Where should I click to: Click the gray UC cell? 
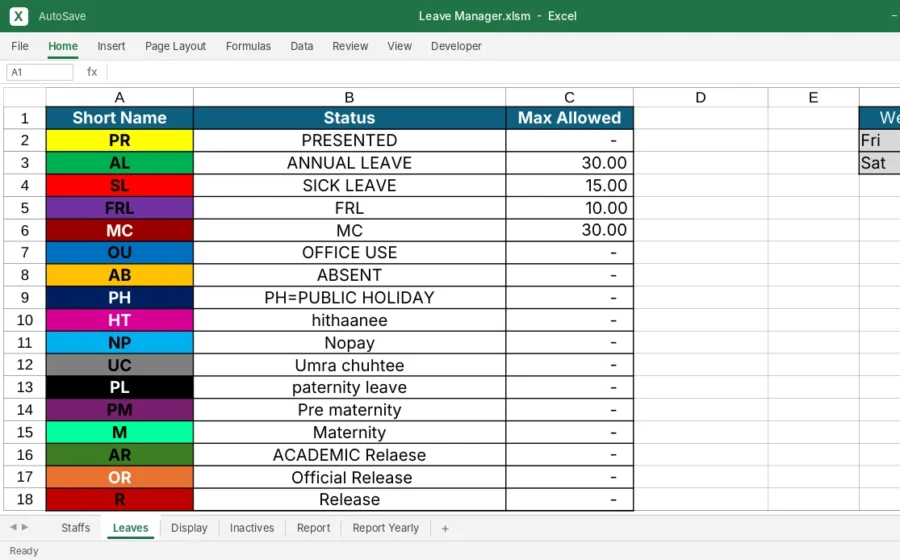(119, 365)
